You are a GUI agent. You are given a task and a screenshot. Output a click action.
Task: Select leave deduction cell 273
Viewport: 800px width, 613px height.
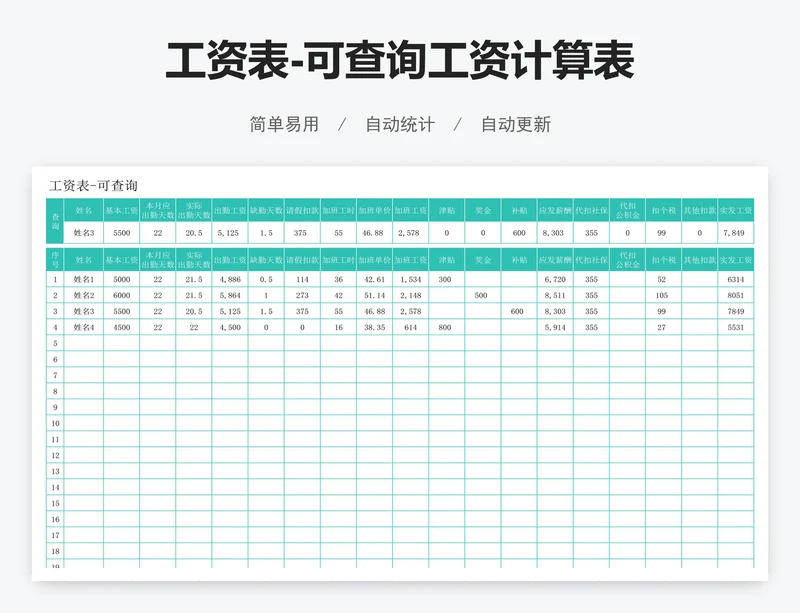[x=302, y=295]
